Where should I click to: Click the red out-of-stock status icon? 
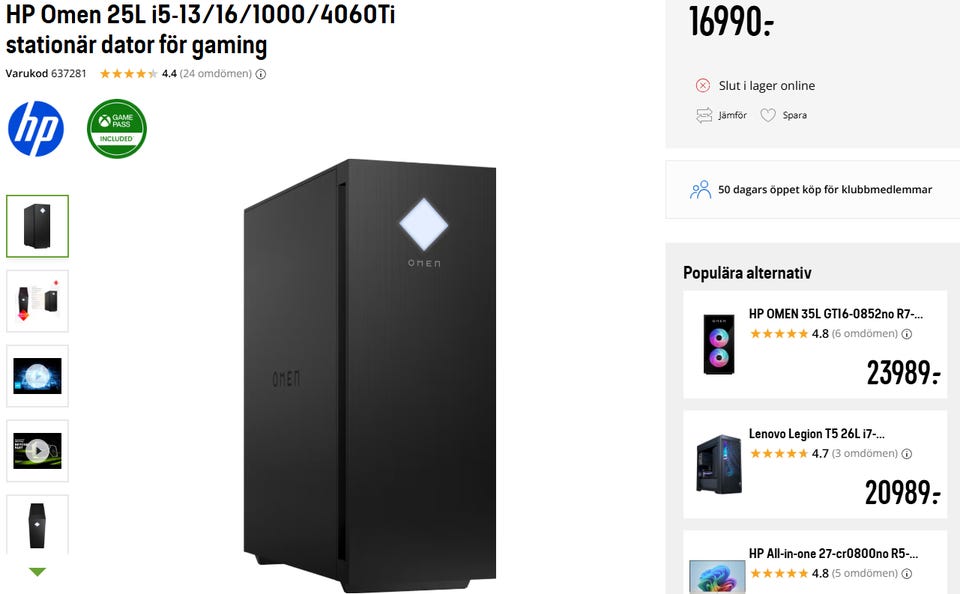pyautogui.click(x=703, y=85)
